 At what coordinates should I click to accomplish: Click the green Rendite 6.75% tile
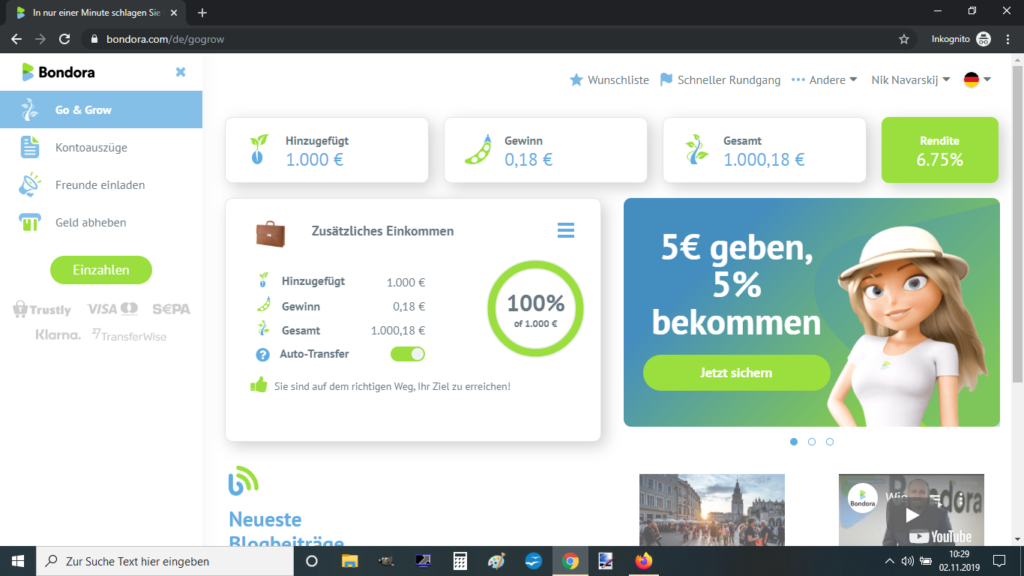click(x=940, y=150)
